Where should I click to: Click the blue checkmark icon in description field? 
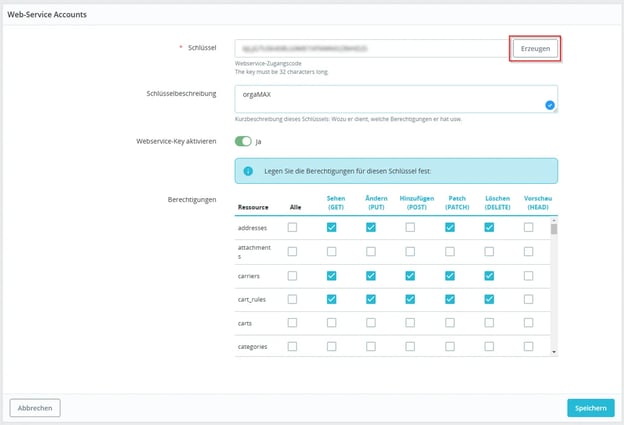[x=550, y=104]
